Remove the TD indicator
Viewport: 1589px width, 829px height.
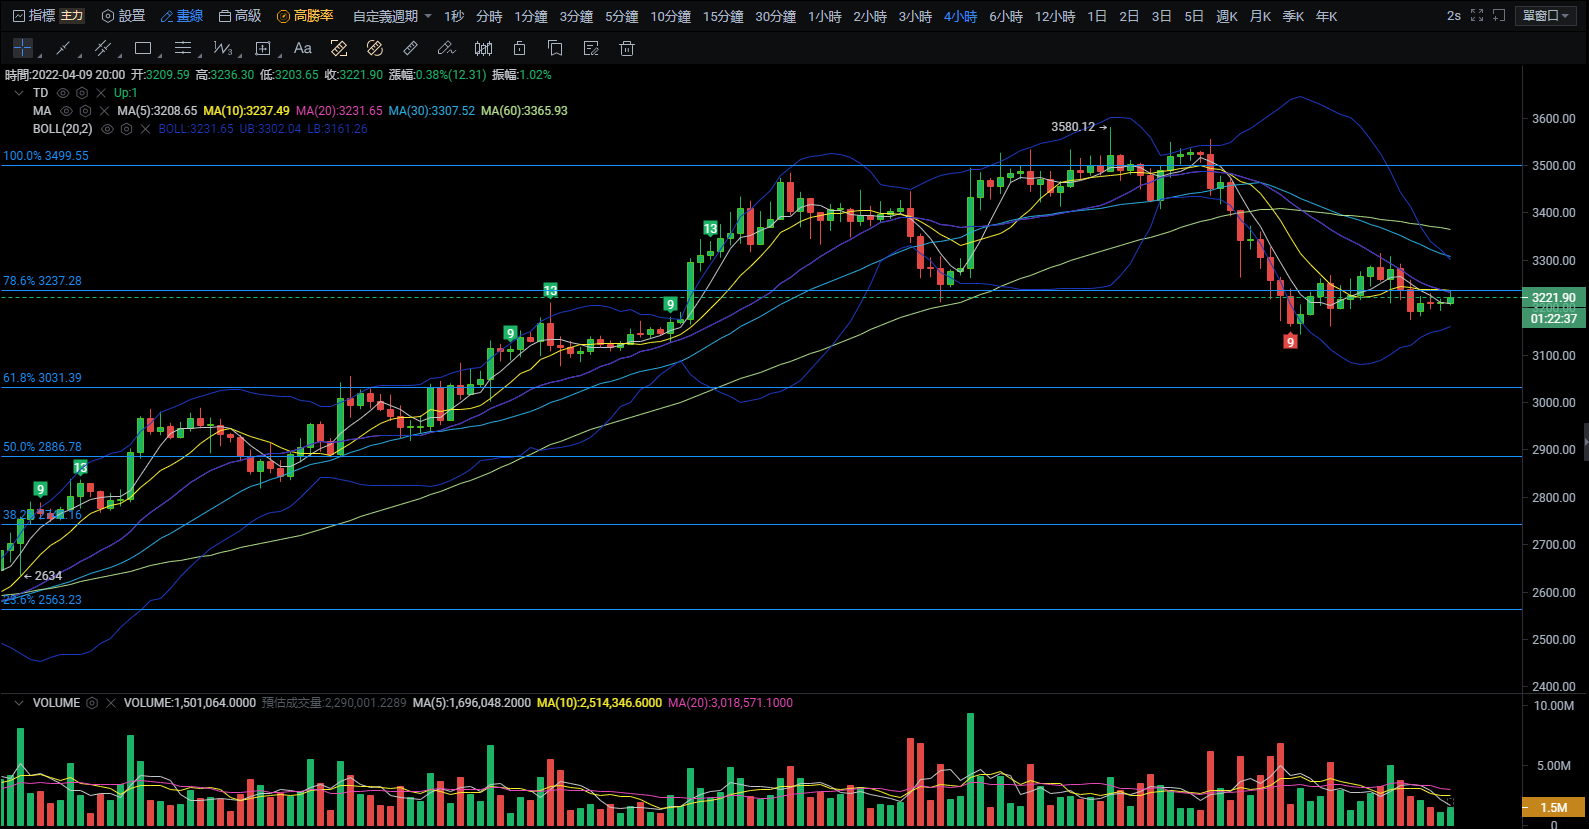[x=101, y=93]
